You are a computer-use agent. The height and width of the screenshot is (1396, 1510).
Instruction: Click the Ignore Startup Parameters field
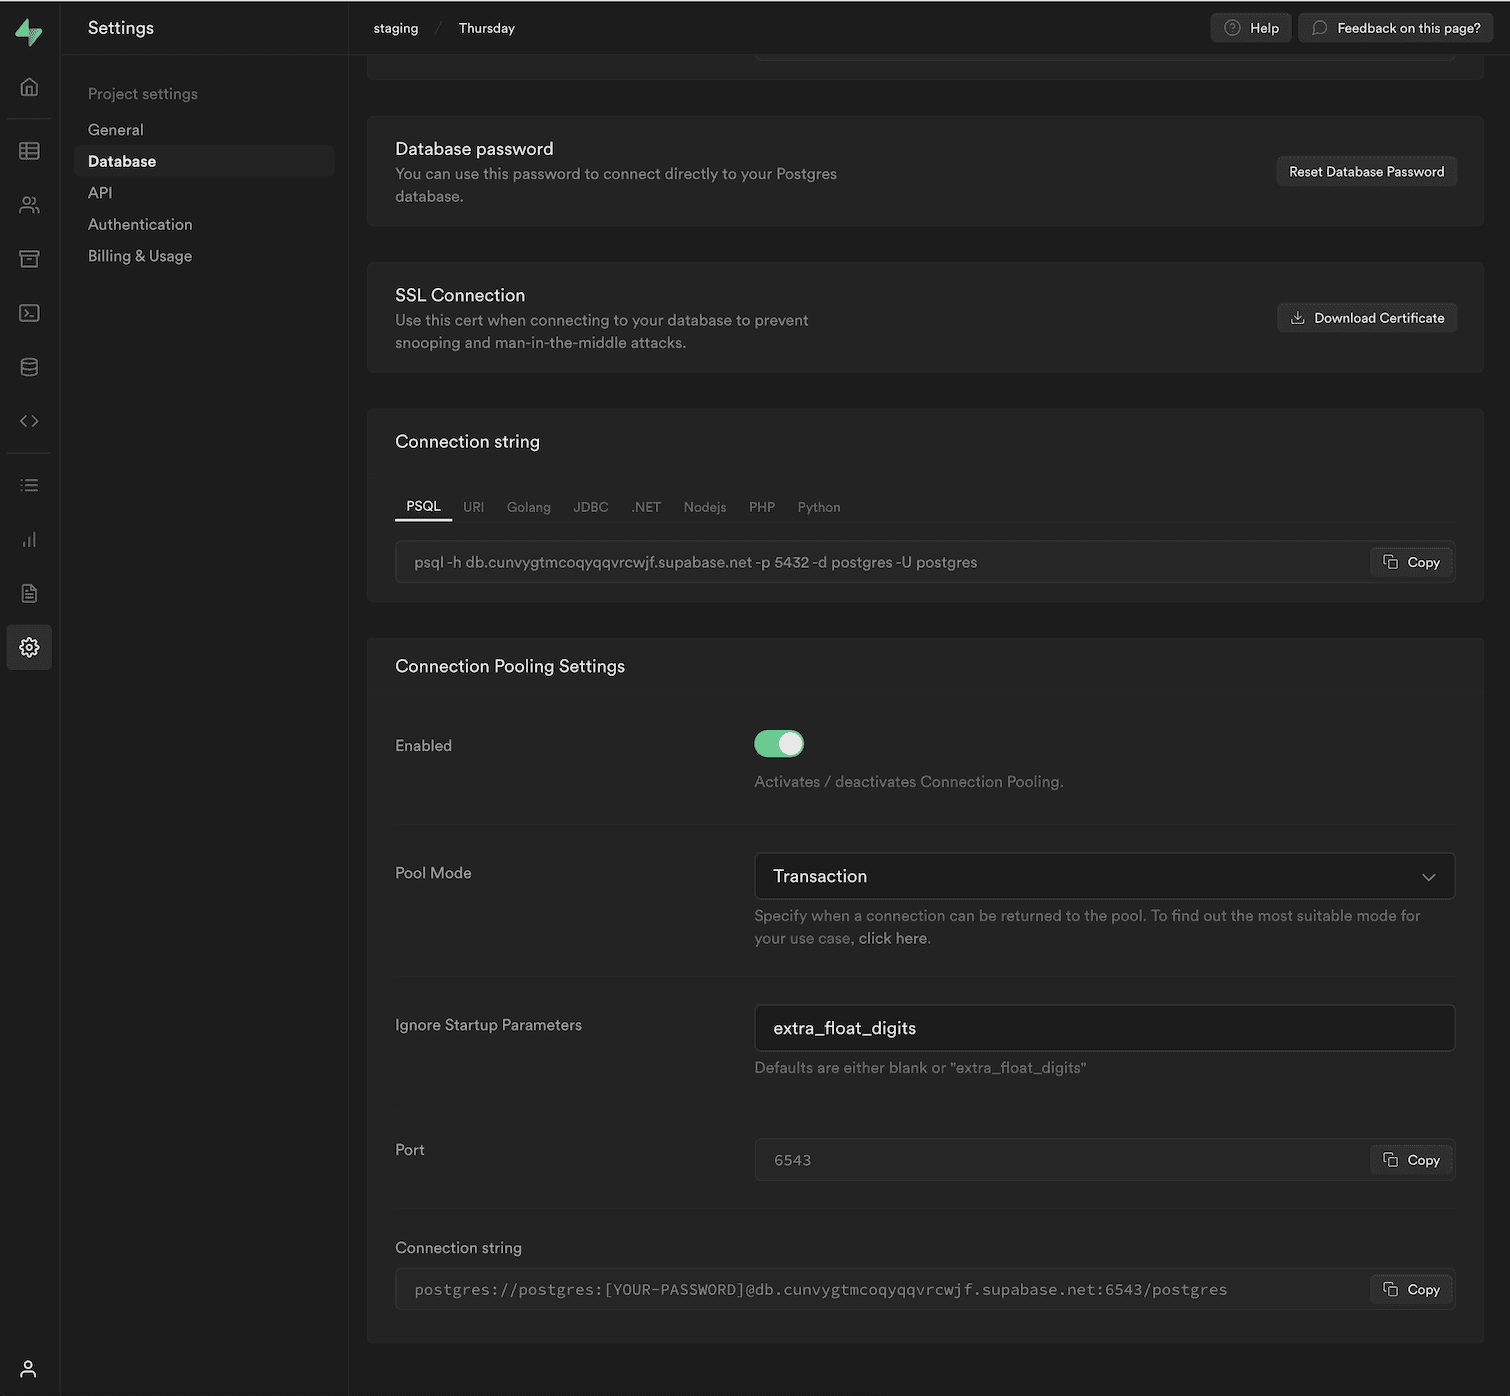pos(1103,1028)
